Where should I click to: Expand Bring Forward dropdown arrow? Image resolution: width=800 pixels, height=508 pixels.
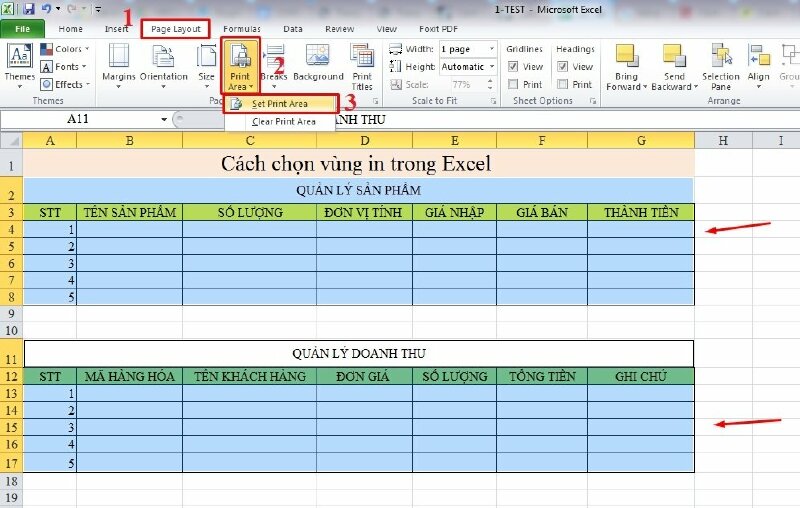pos(645,87)
